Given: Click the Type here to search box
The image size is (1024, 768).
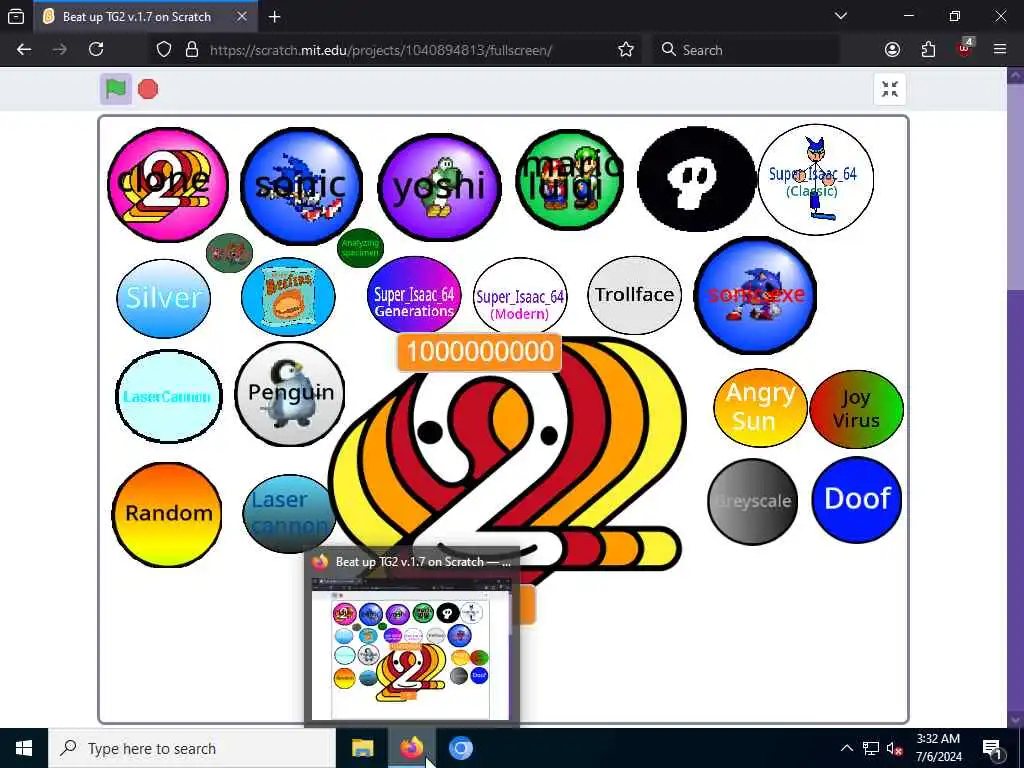Looking at the screenshot, I should coord(192,748).
